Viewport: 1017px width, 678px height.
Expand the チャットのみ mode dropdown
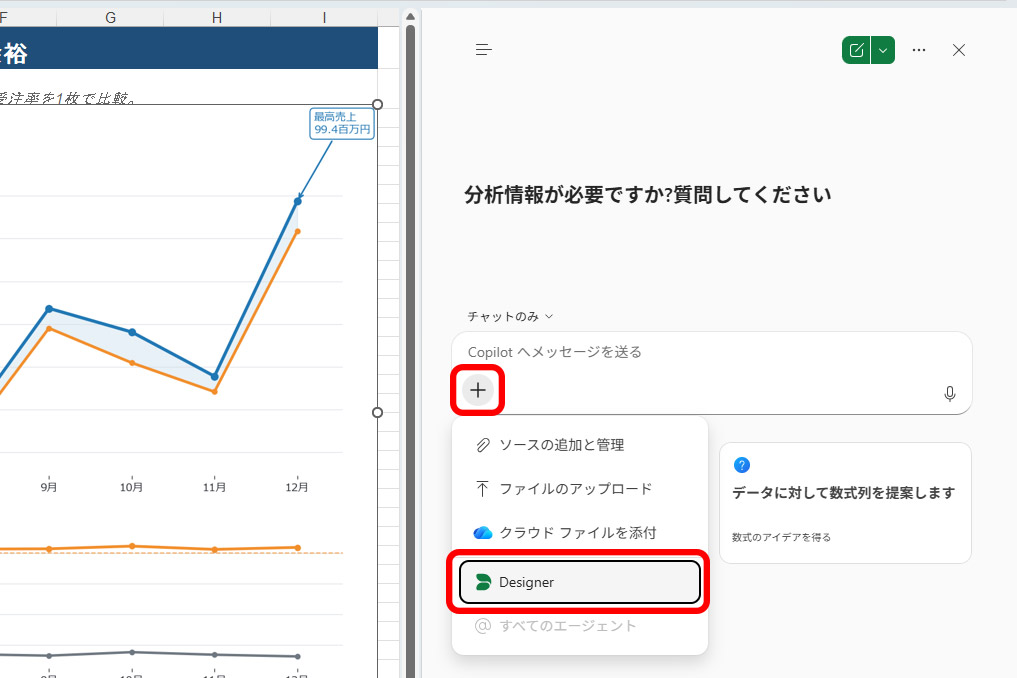pos(510,317)
